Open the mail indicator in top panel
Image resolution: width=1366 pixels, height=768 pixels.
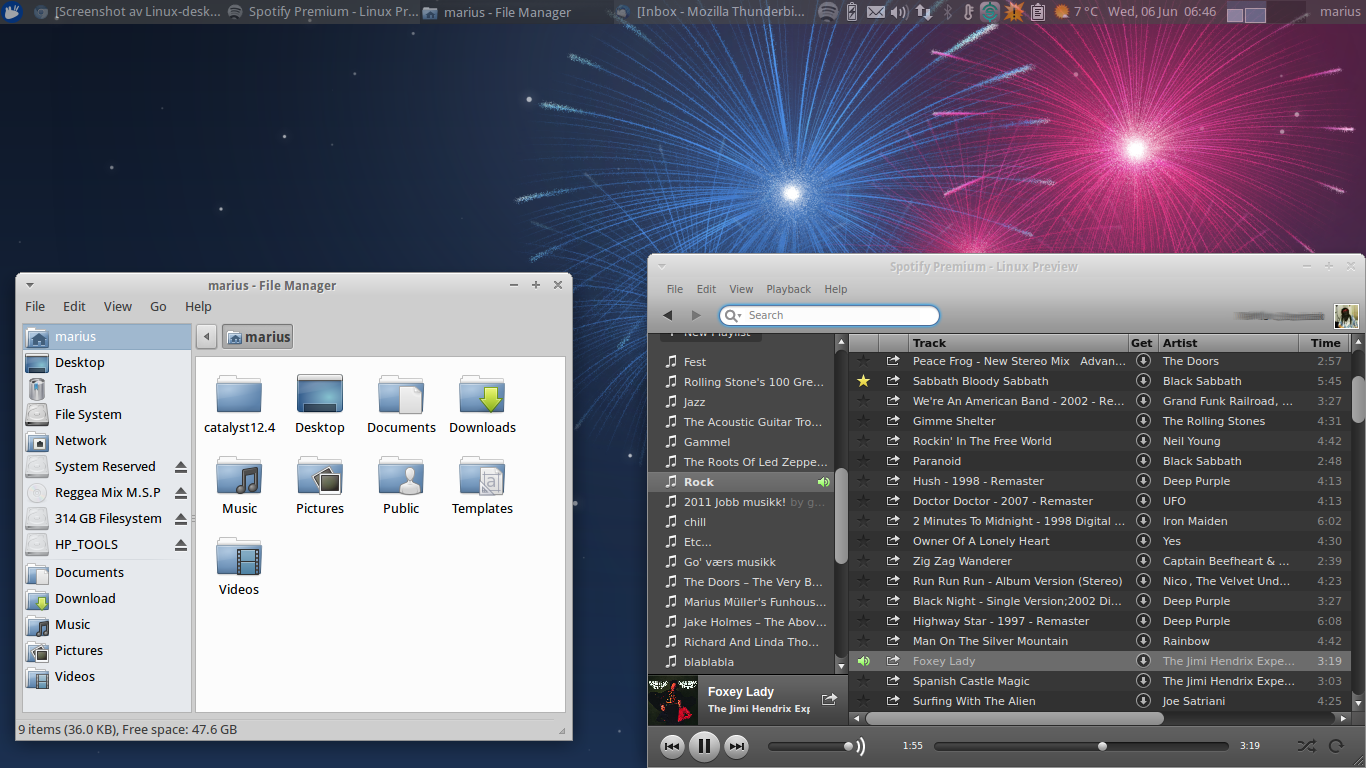[876, 12]
